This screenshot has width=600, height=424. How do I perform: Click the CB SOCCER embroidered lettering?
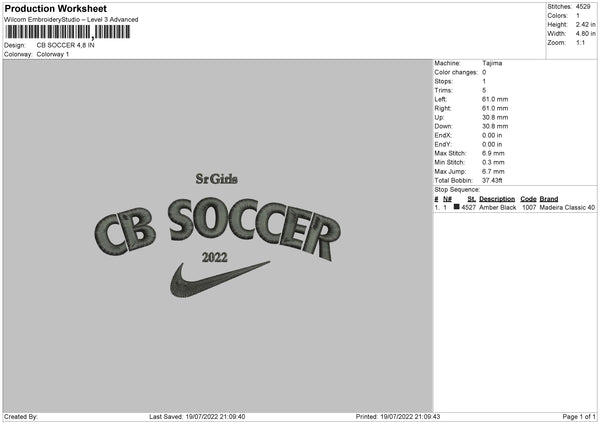pos(217,228)
